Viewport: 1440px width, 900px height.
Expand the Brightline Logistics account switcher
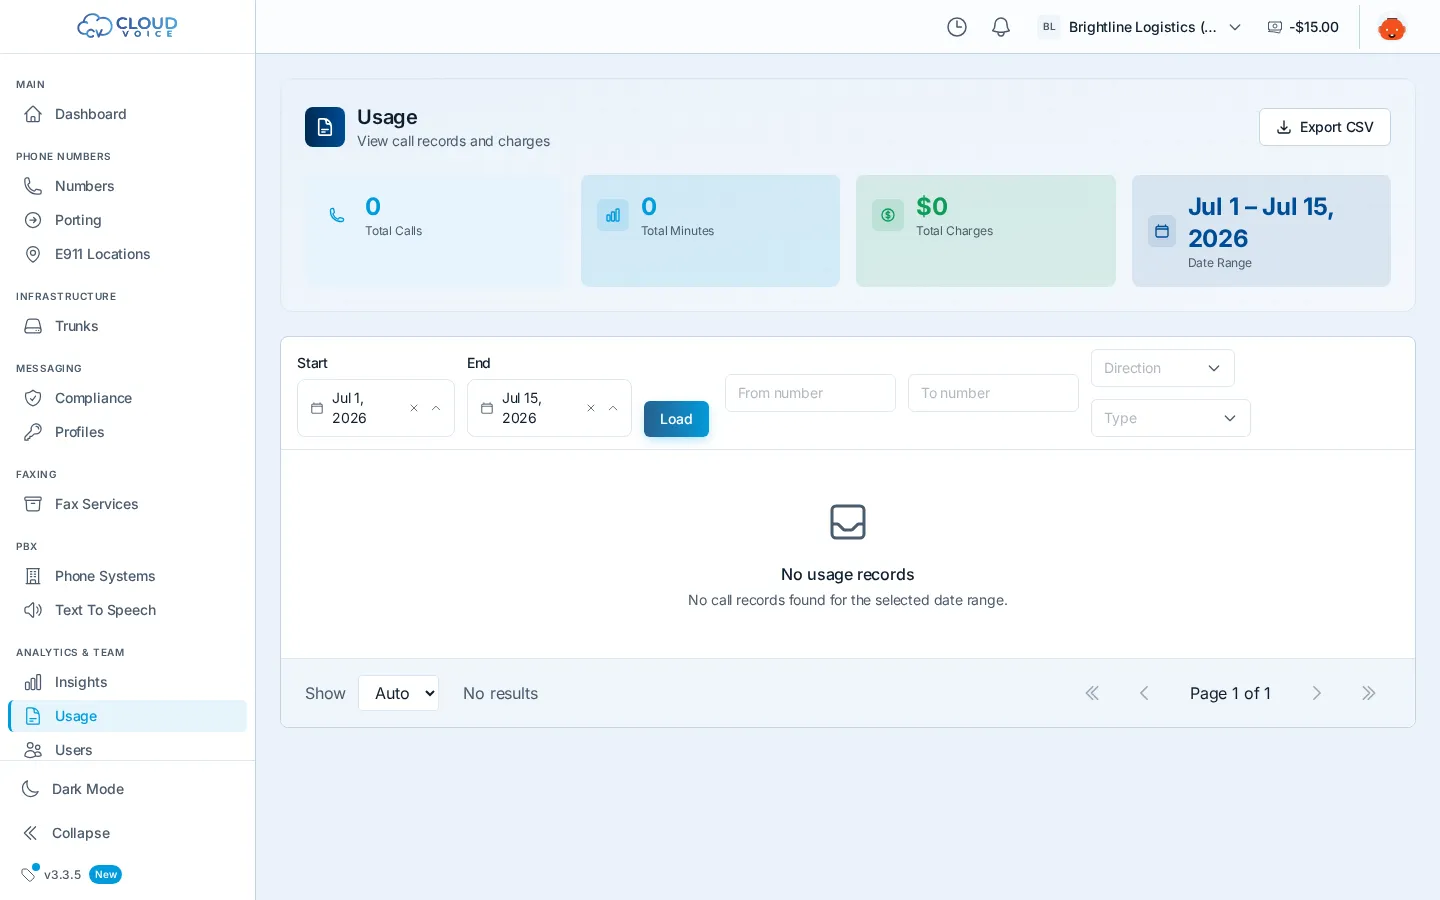[1141, 27]
